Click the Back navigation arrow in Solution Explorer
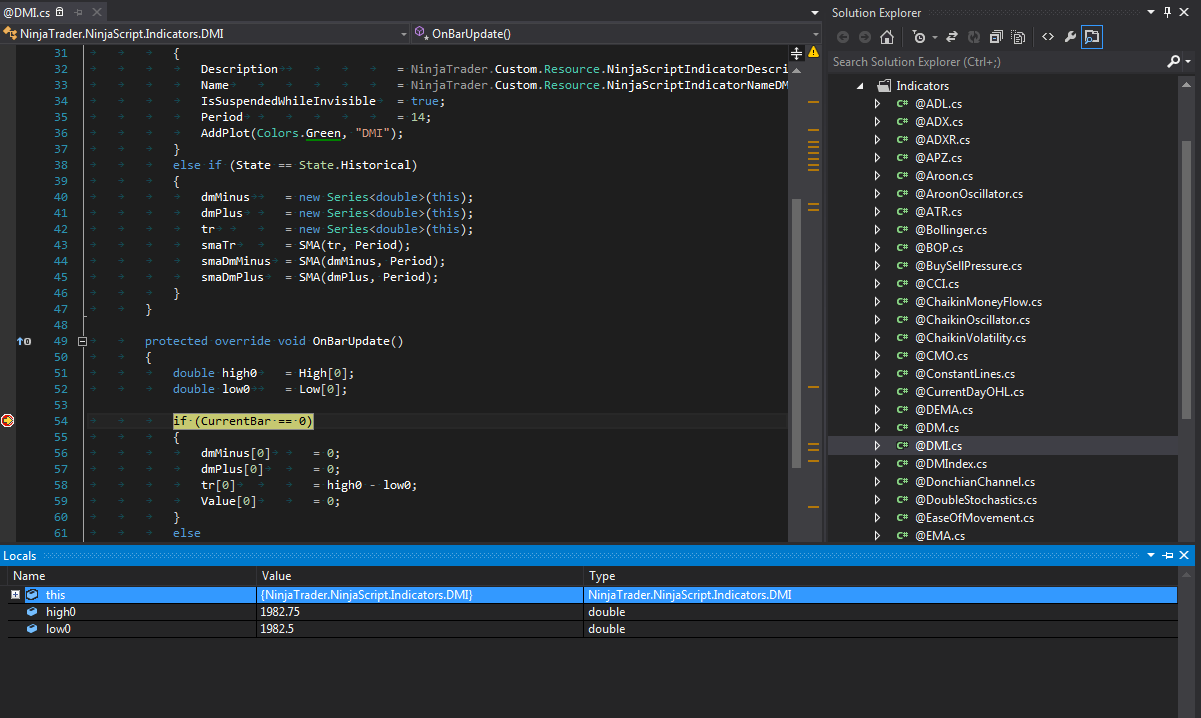This screenshot has height=718, width=1201. tap(843, 37)
